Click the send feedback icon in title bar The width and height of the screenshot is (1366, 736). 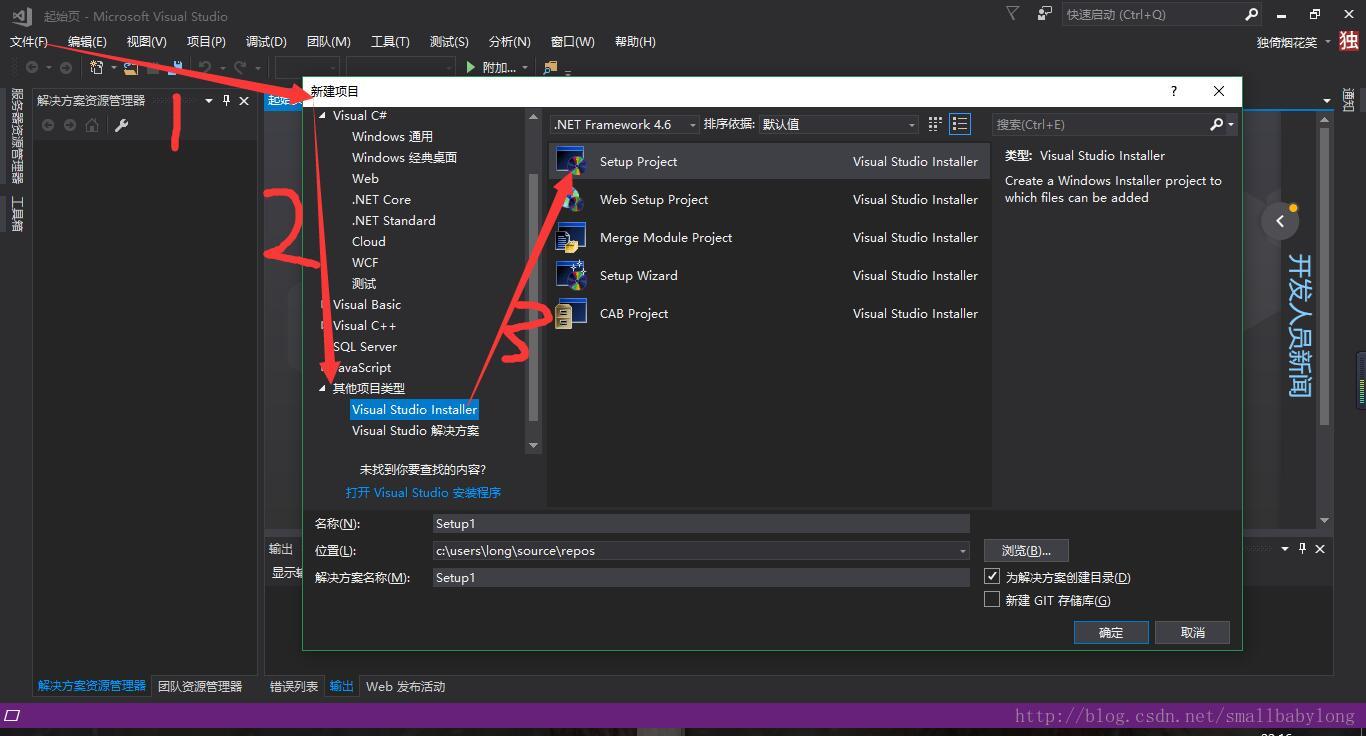(1045, 14)
